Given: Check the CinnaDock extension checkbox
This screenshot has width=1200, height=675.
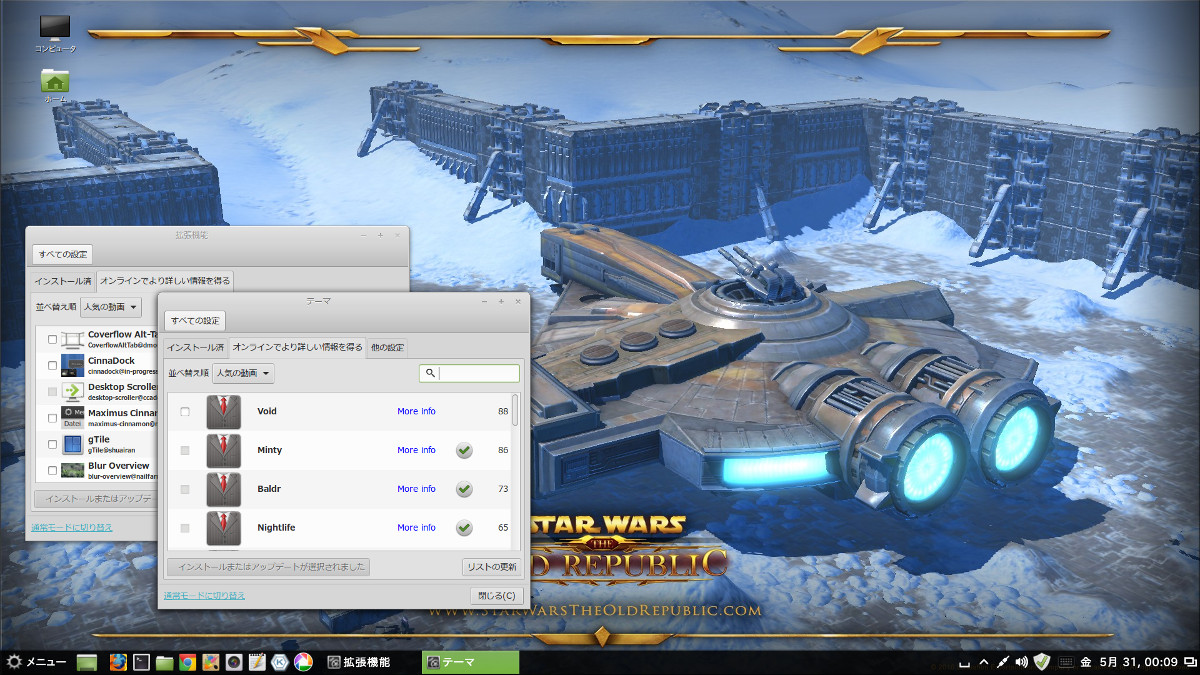Looking at the screenshot, I should coord(52,365).
